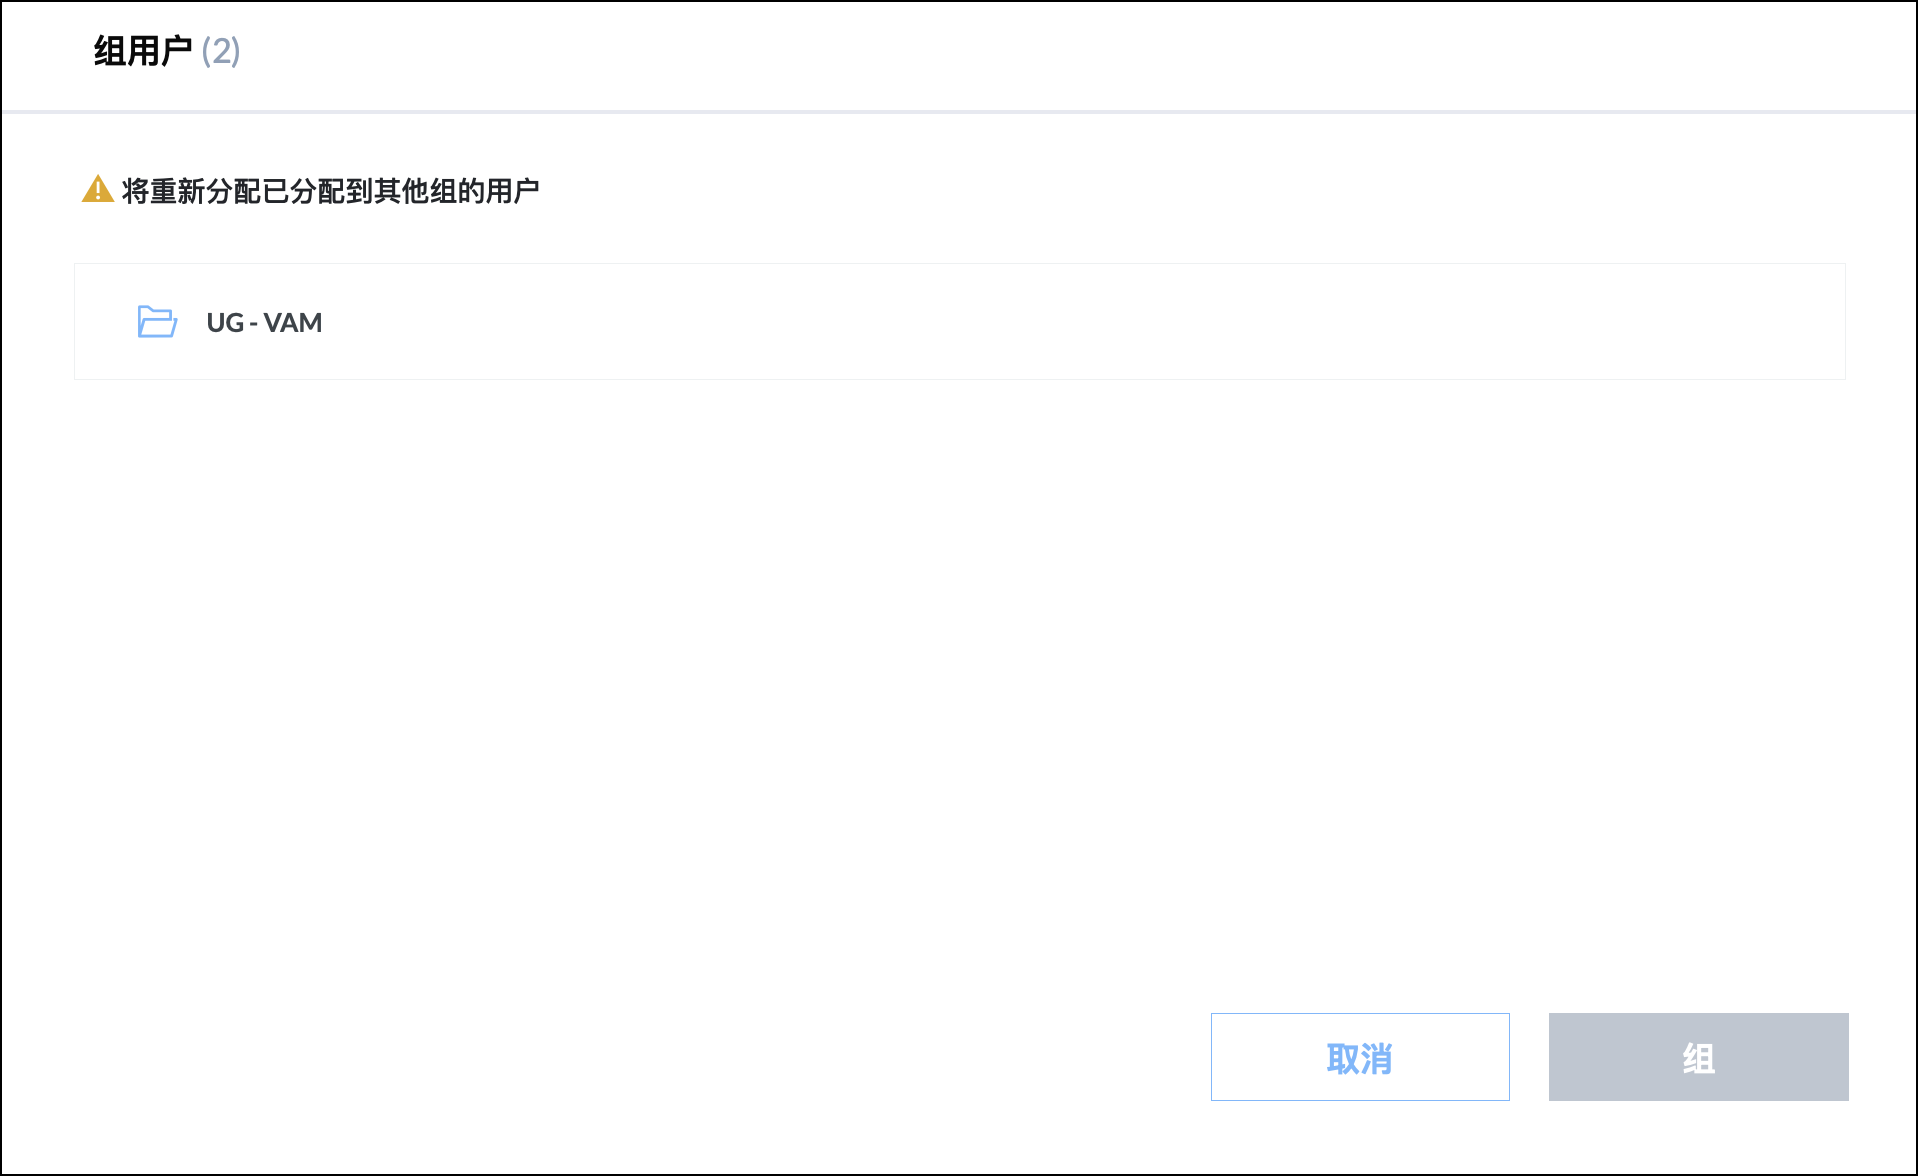
Task: Click the far right end of the UG - VAM row
Action: (x=1800, y=322)
